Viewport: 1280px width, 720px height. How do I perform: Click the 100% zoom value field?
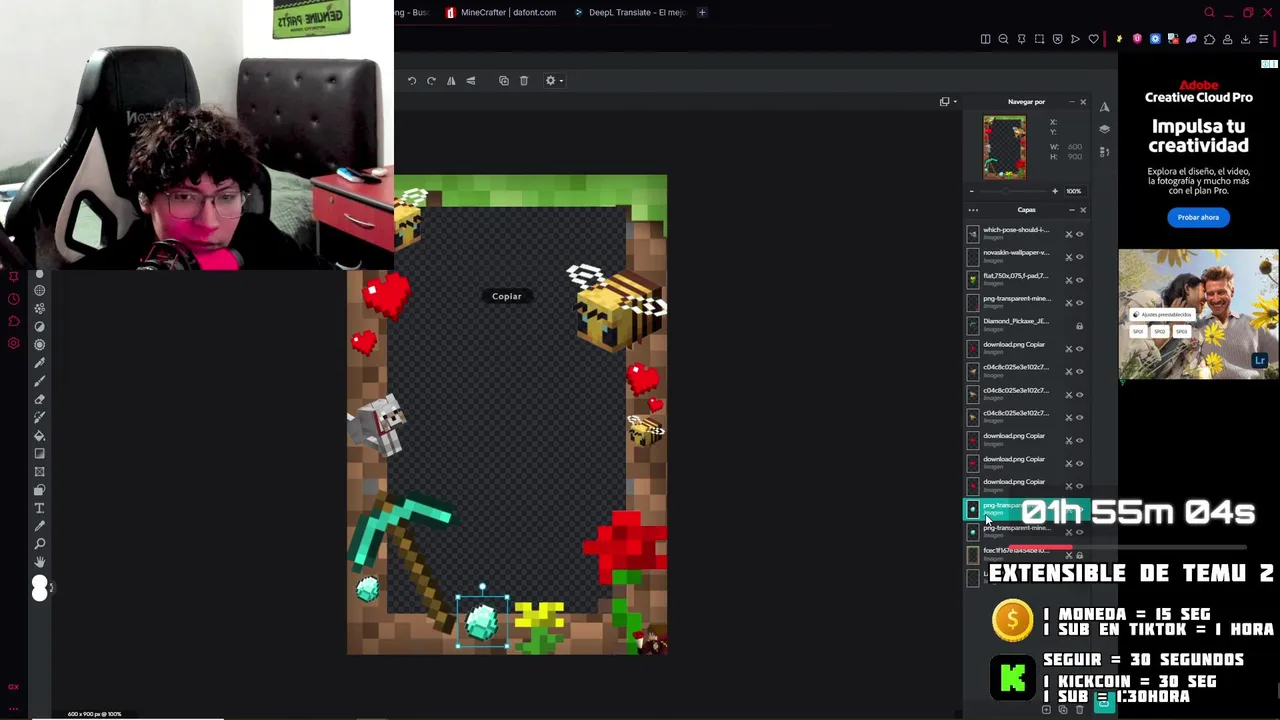[x=1073, y=191]
